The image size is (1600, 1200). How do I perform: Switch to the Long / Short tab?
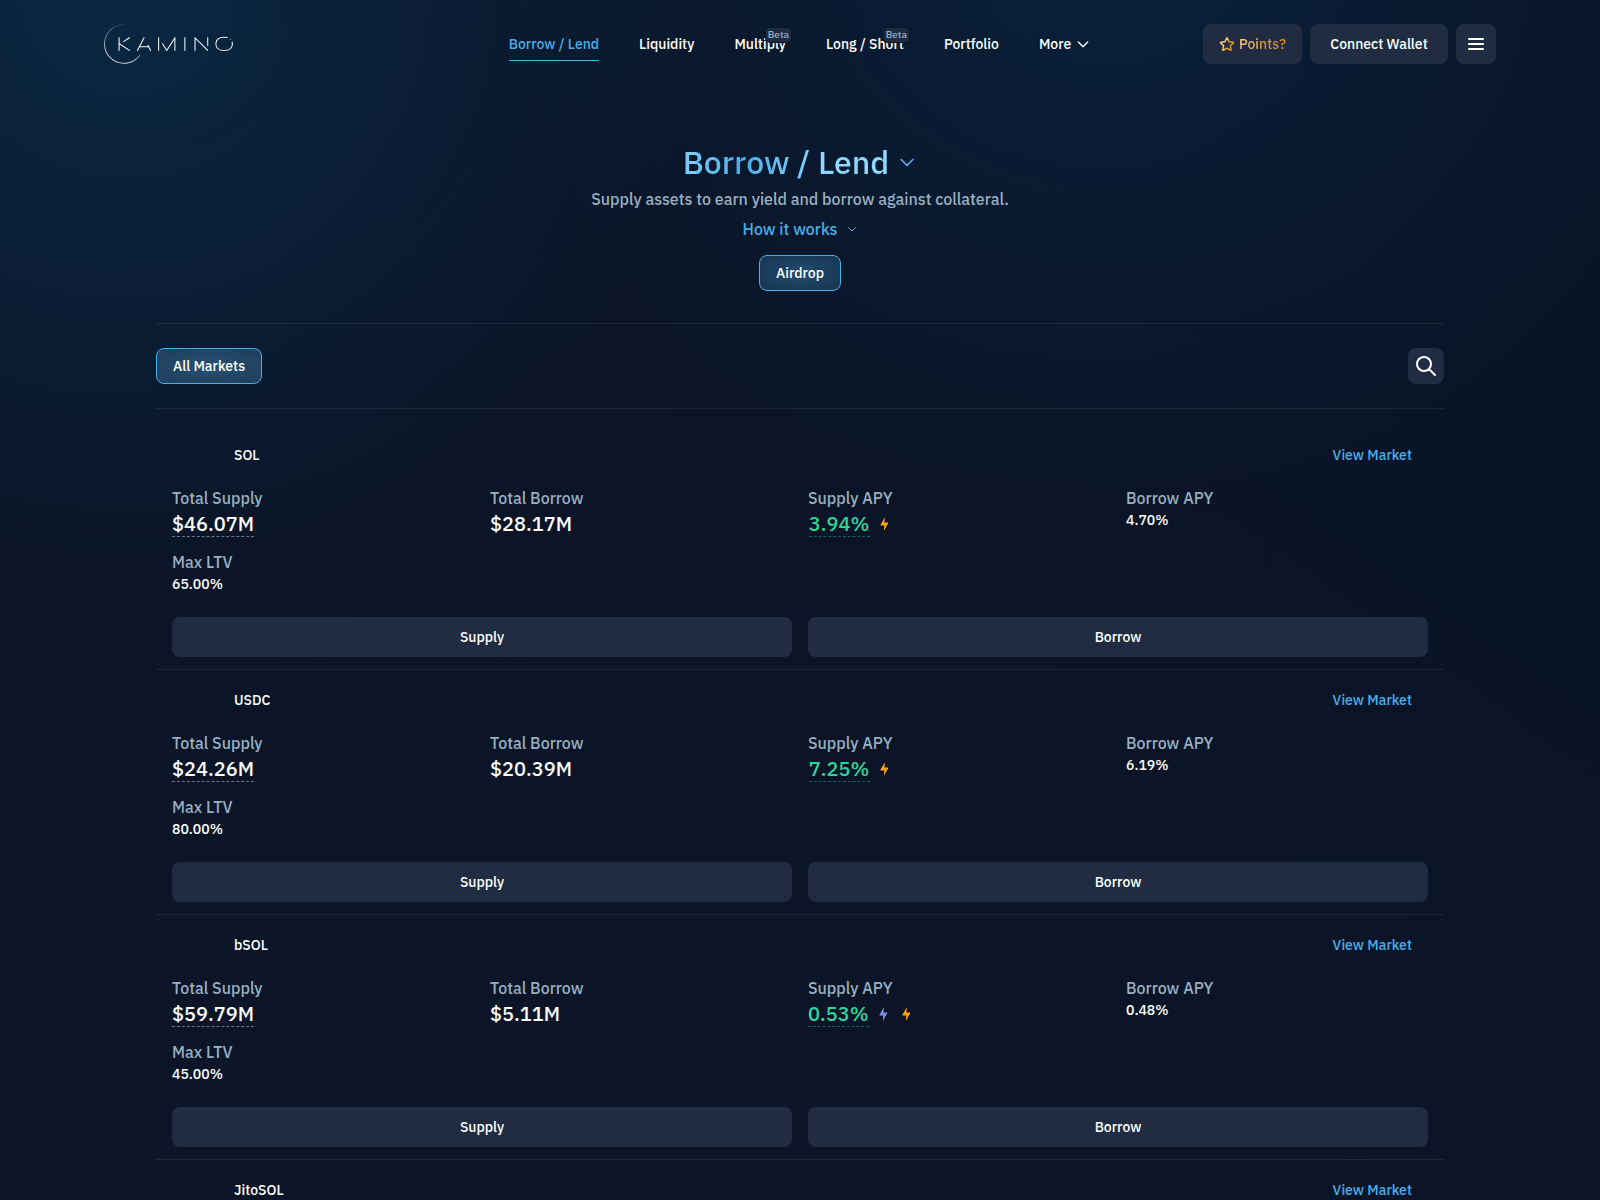[865, 44]
